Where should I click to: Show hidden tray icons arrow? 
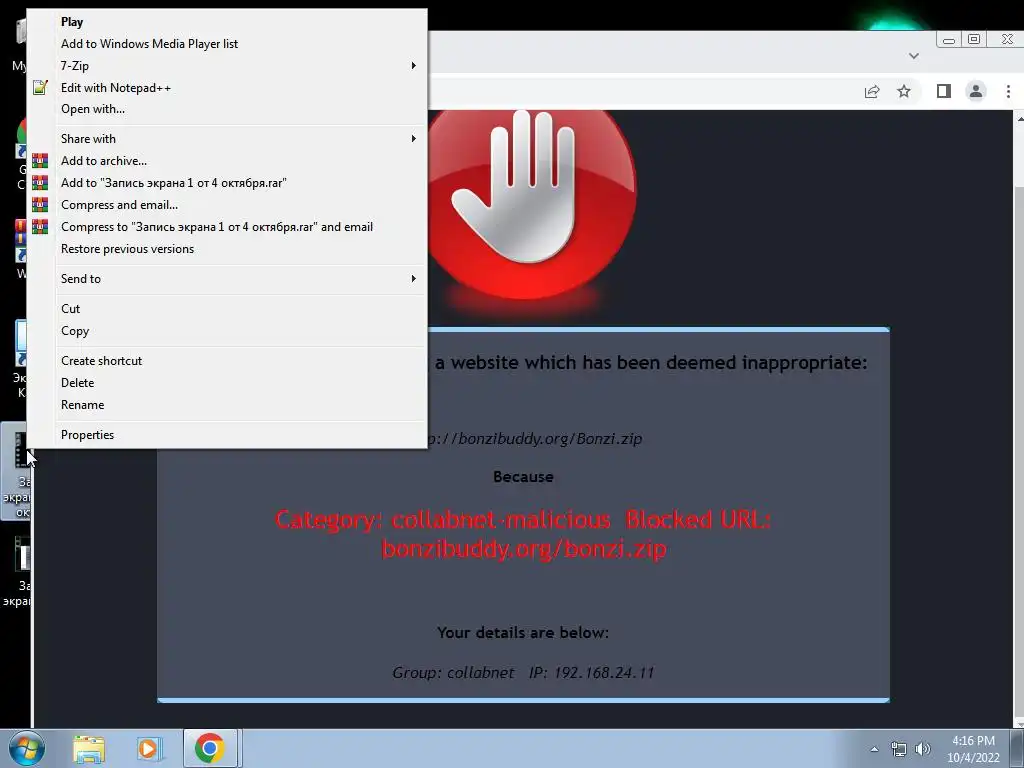[x=874, y=749]
